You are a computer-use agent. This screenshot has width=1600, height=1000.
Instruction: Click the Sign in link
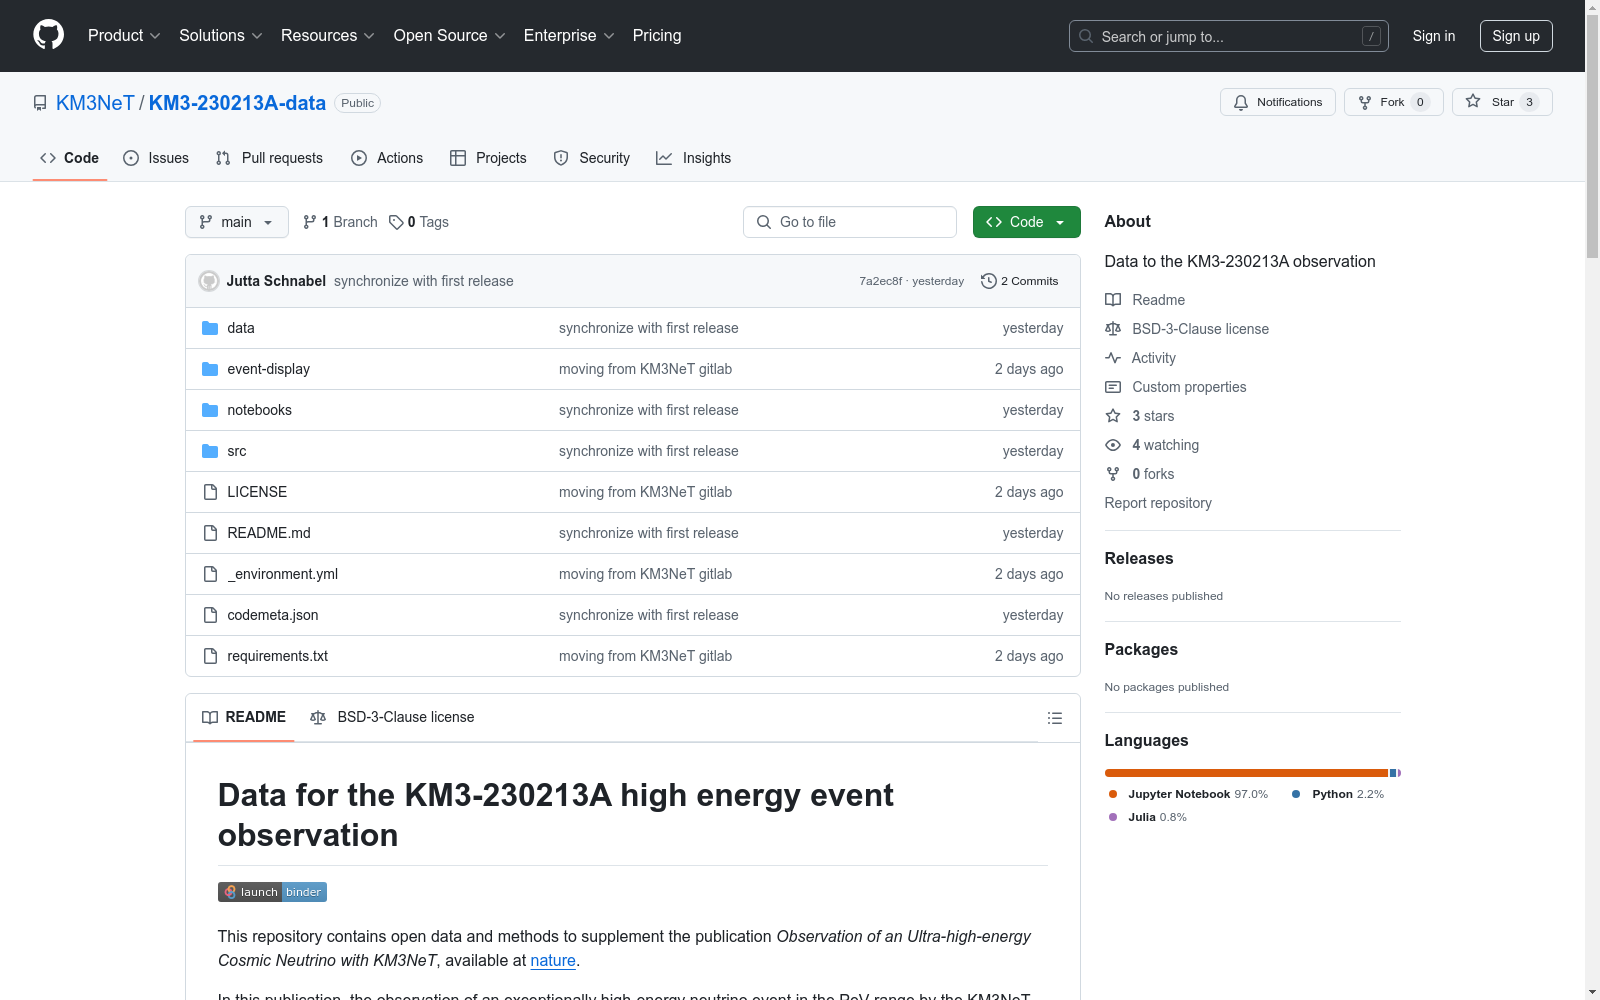pyautogui.click(x=1434, y=36)
